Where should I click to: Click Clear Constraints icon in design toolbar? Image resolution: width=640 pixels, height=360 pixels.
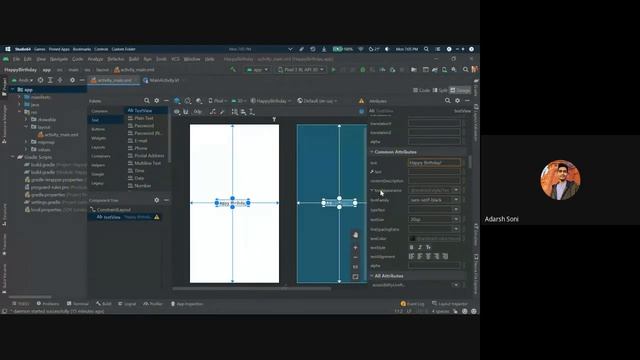point(213,111)
